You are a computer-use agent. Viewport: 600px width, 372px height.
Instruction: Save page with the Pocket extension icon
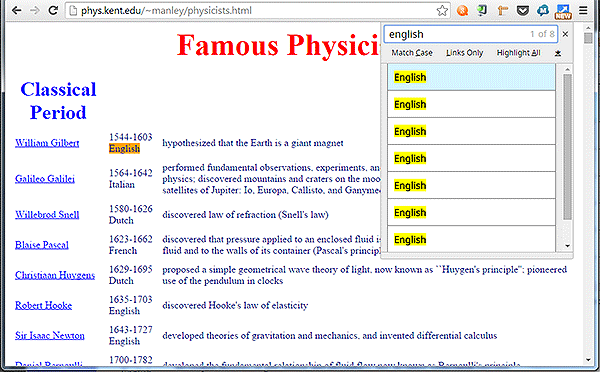coord(523,10)
